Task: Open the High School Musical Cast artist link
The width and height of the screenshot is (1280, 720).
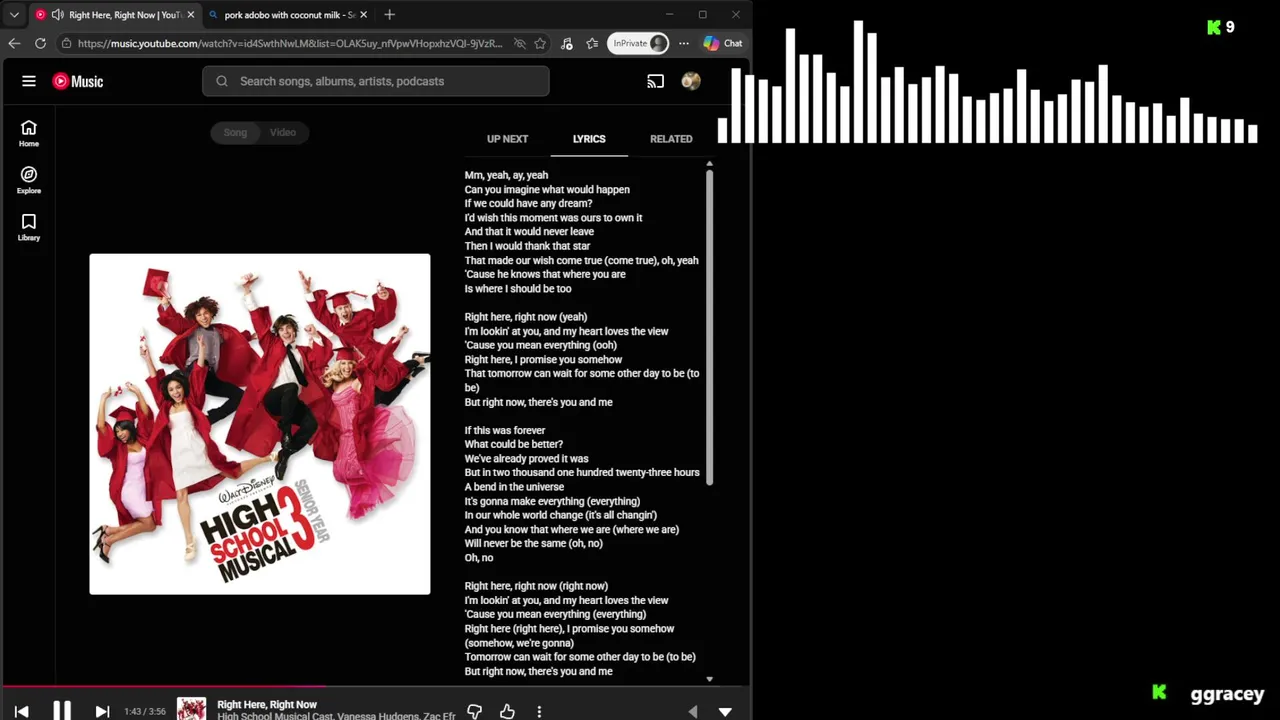Action: coord(274,716)
